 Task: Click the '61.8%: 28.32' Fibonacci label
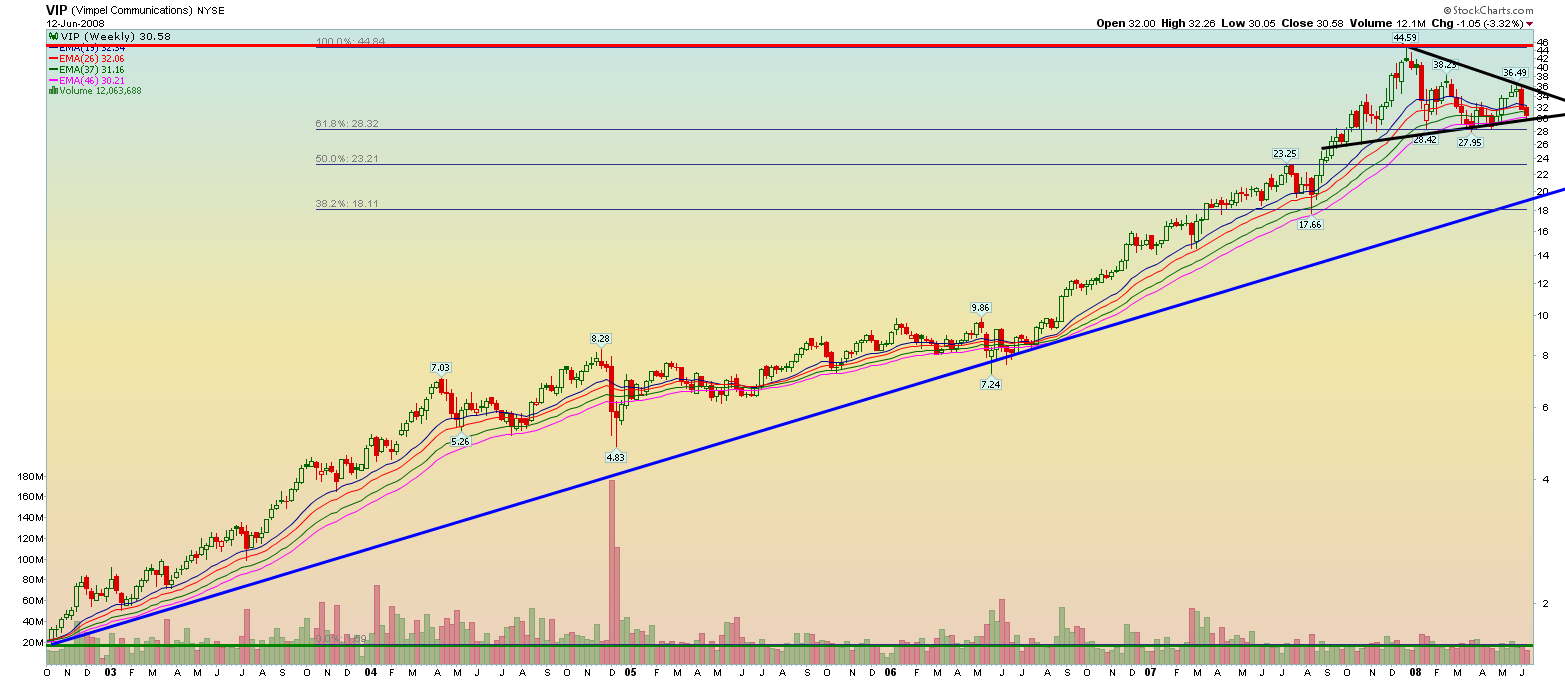[348, 124]
